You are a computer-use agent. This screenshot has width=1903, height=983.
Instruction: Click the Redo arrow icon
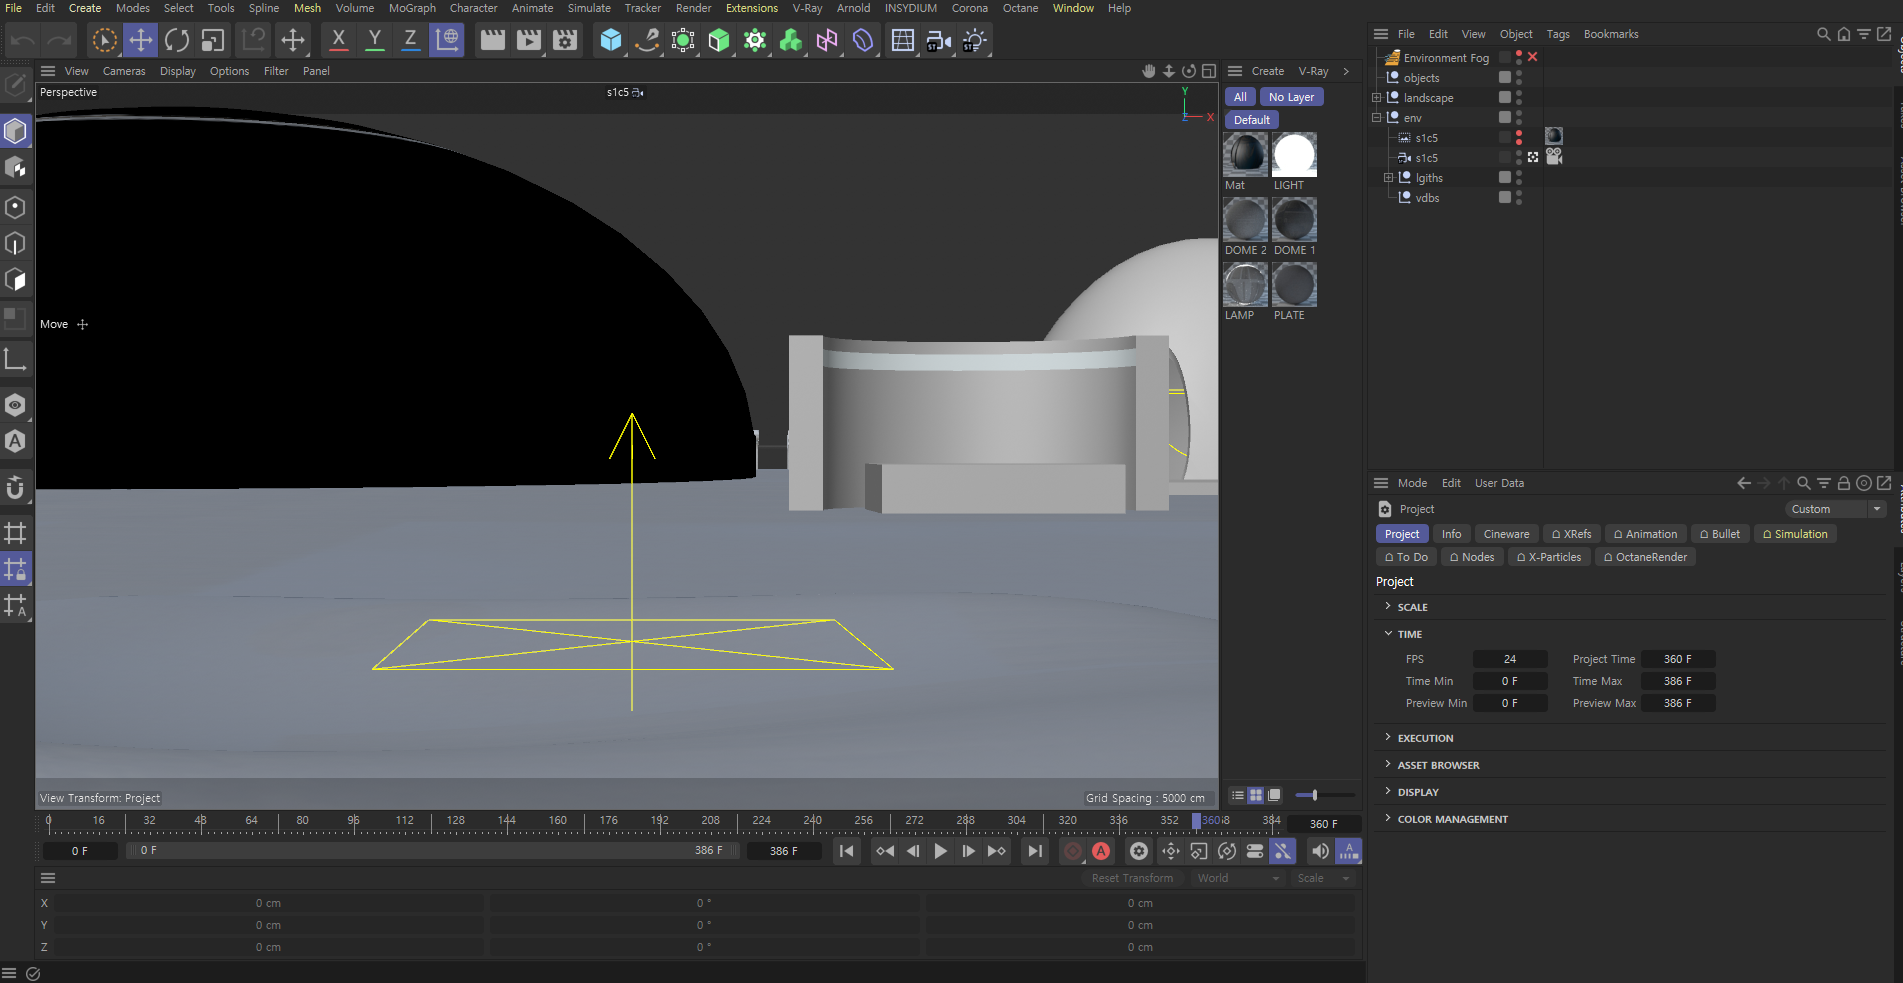point(59,40)
